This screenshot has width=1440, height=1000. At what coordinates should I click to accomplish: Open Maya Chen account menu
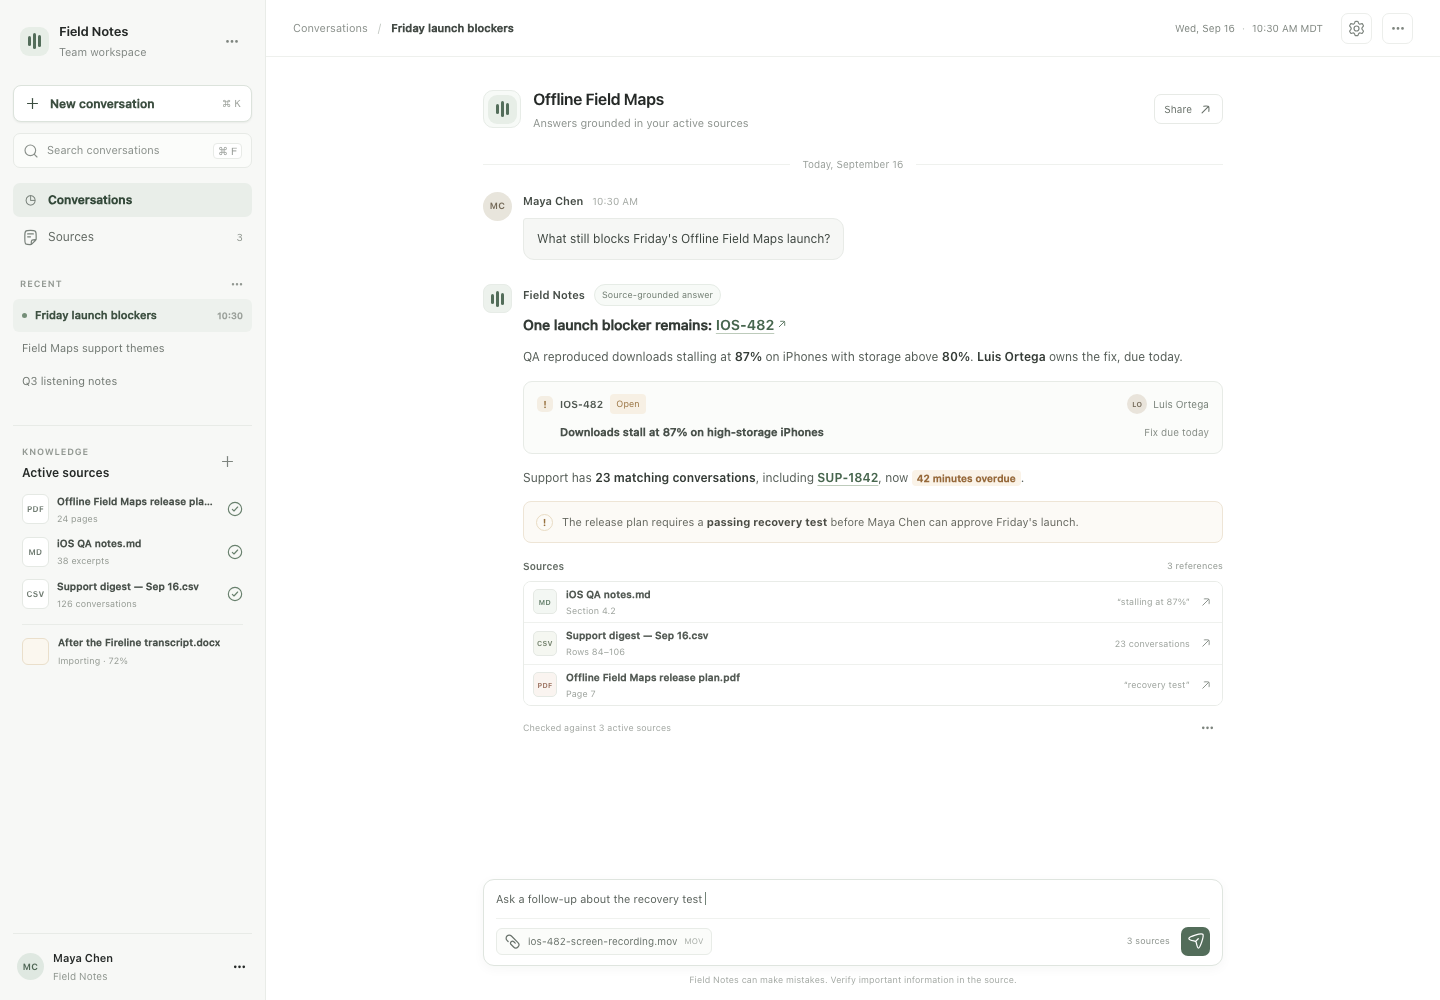(239, 967)
